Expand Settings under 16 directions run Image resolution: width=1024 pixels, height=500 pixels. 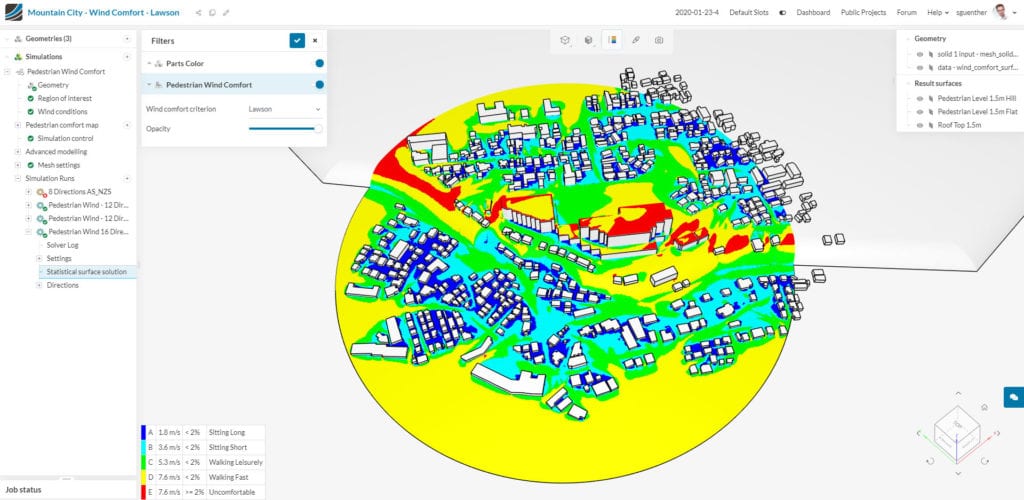[x=39, y=258]
